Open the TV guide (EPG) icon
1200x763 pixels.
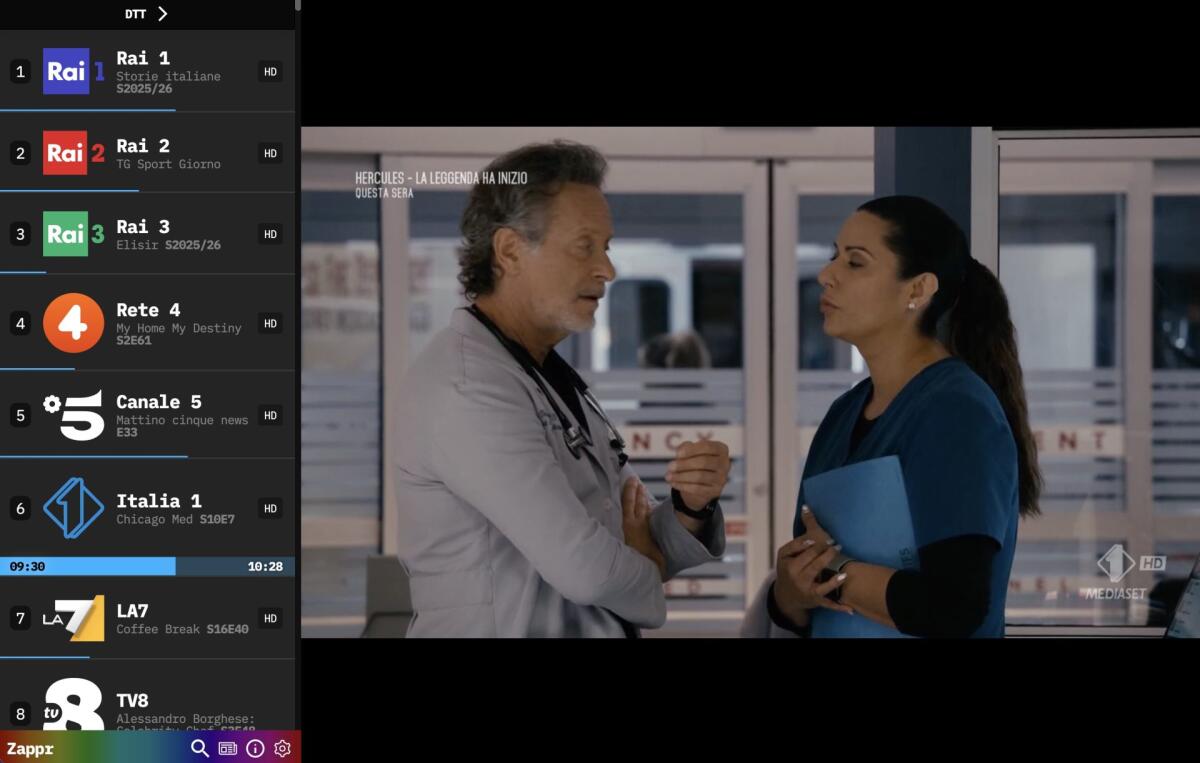[228, 748]
